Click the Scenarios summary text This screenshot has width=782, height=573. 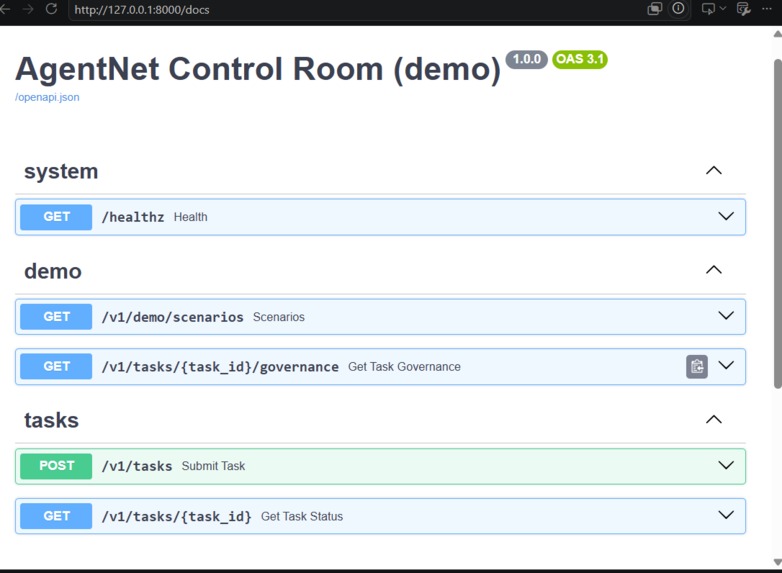point(279,317)
